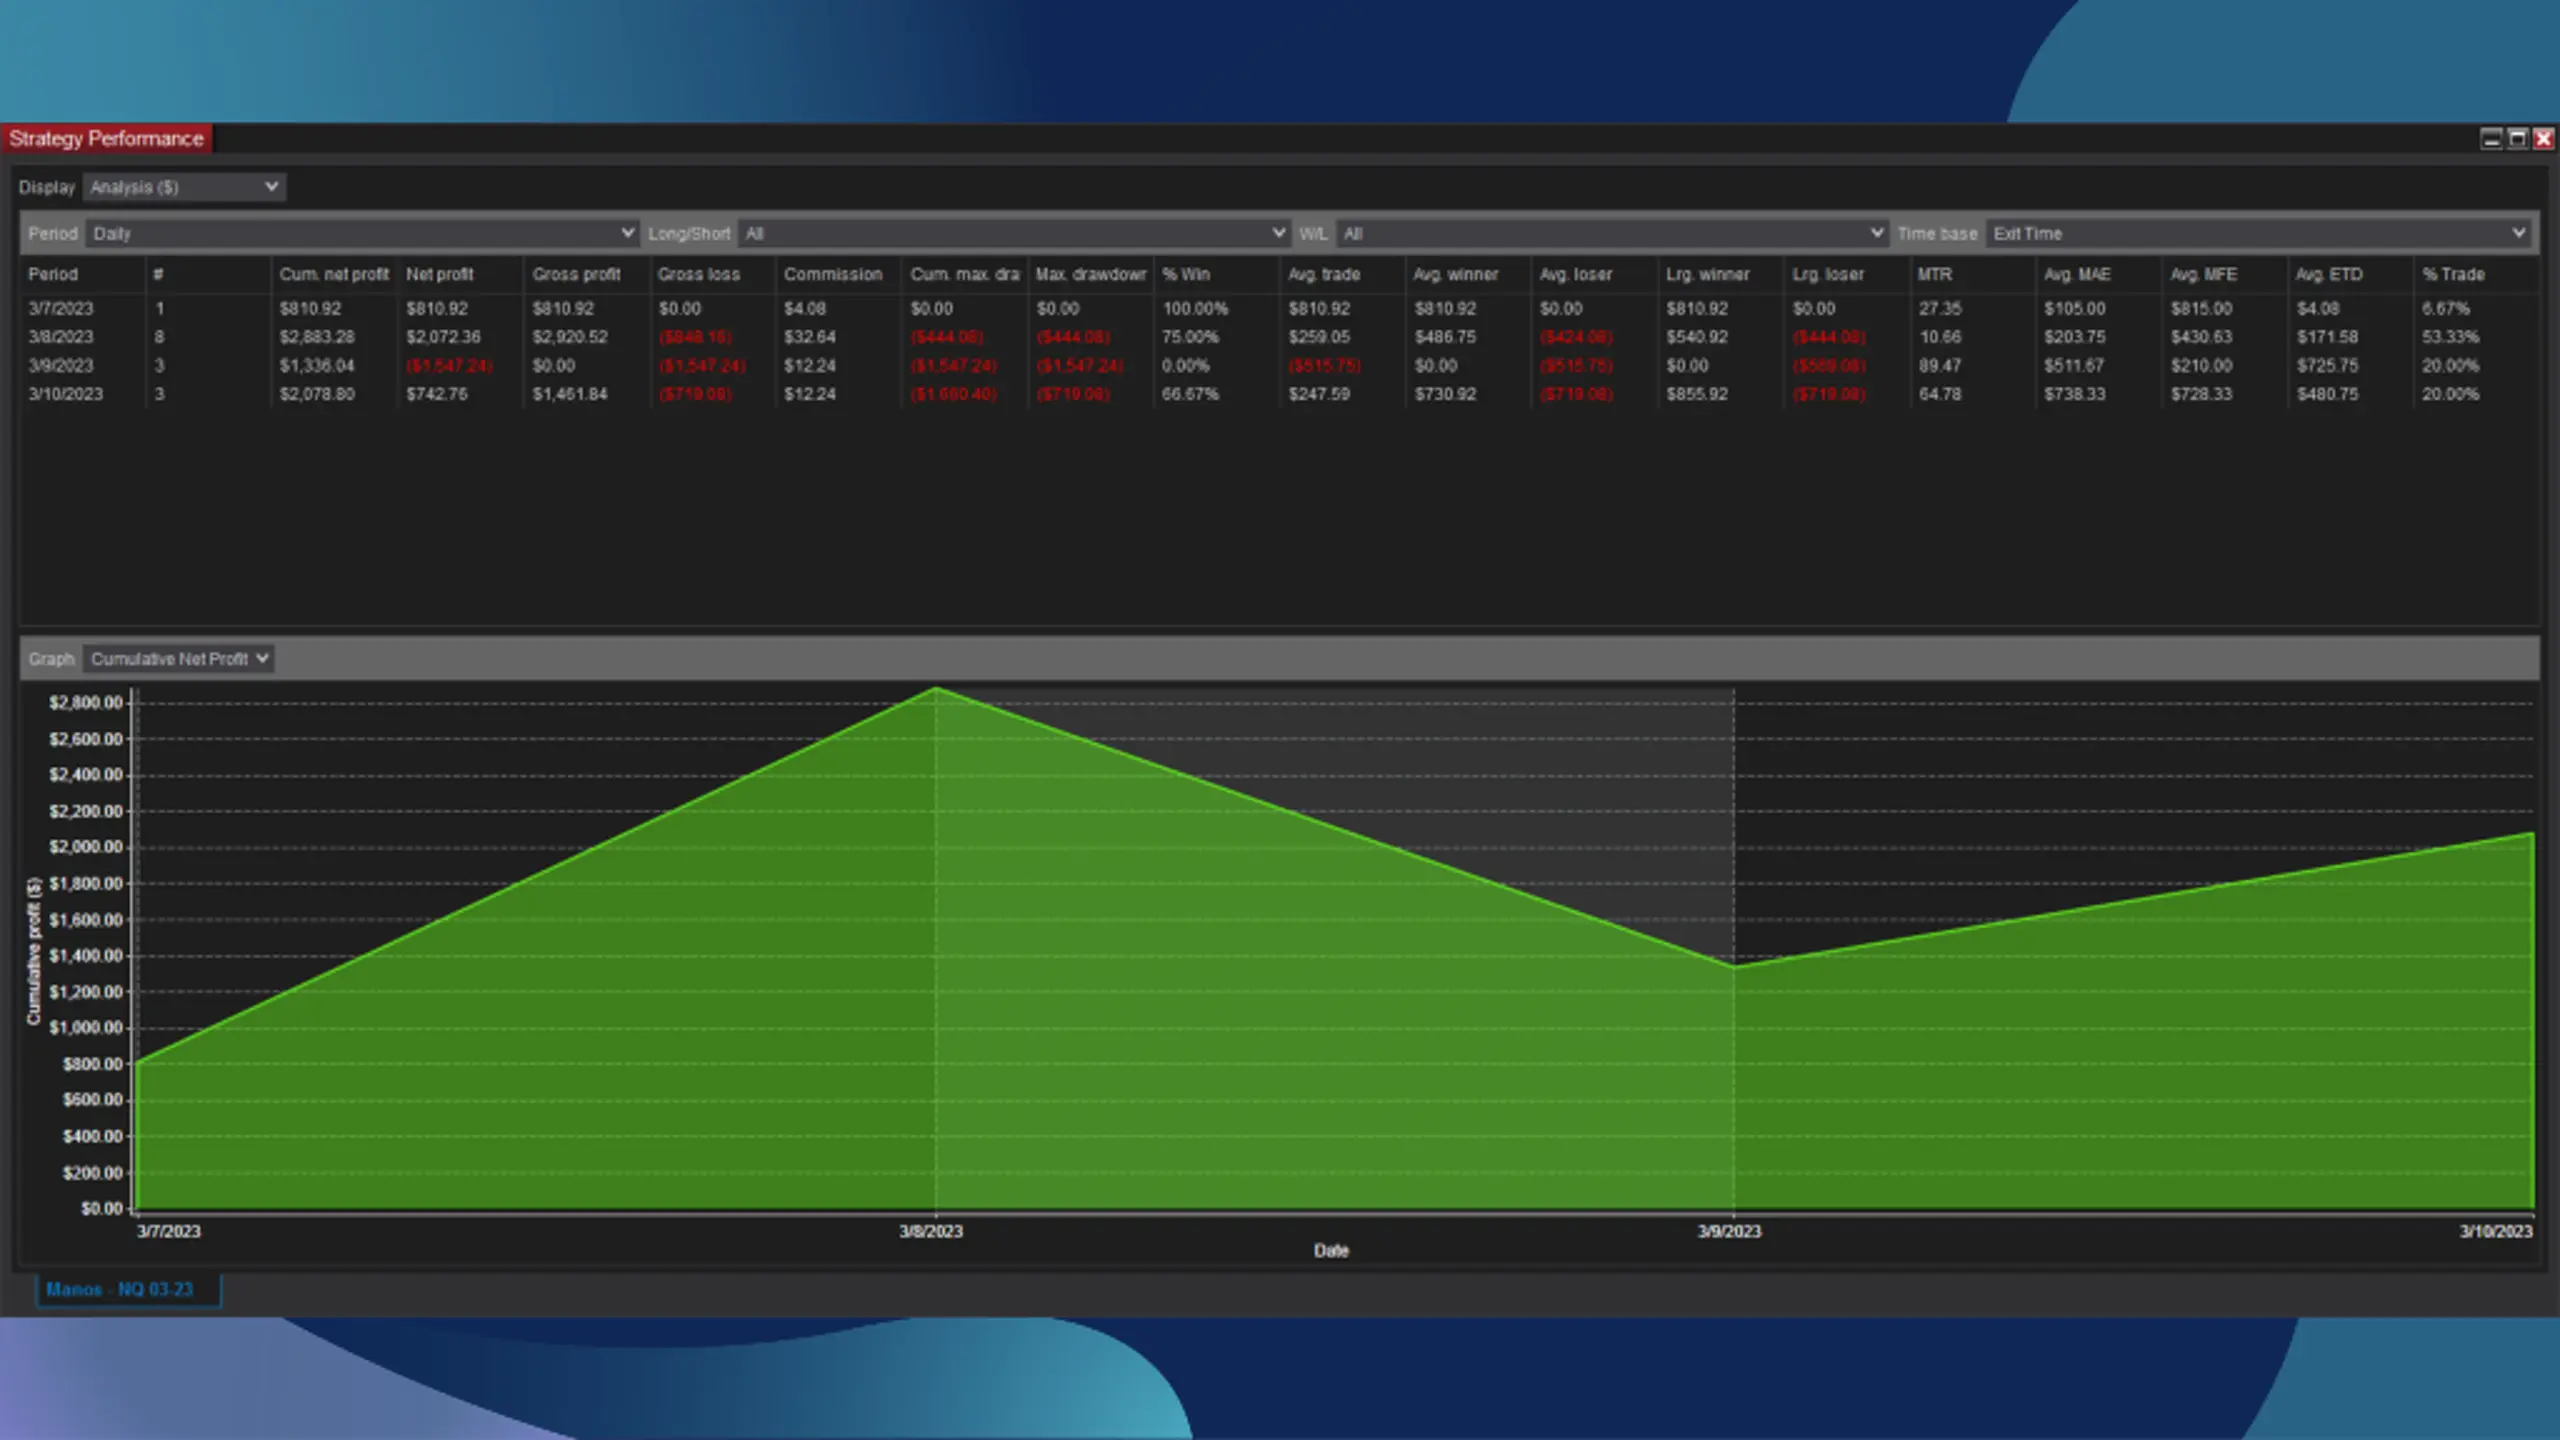Click the ($1,547.24) net profit cell

pyautogui.click(x=449, y=366)
